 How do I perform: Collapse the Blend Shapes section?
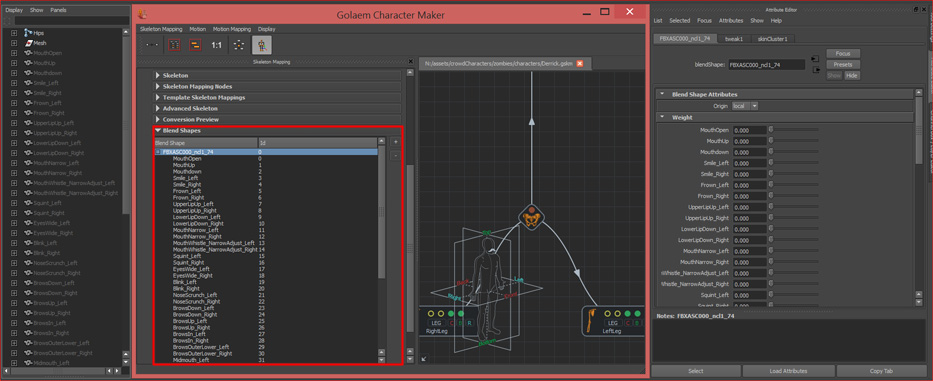[x=158, y=130]
